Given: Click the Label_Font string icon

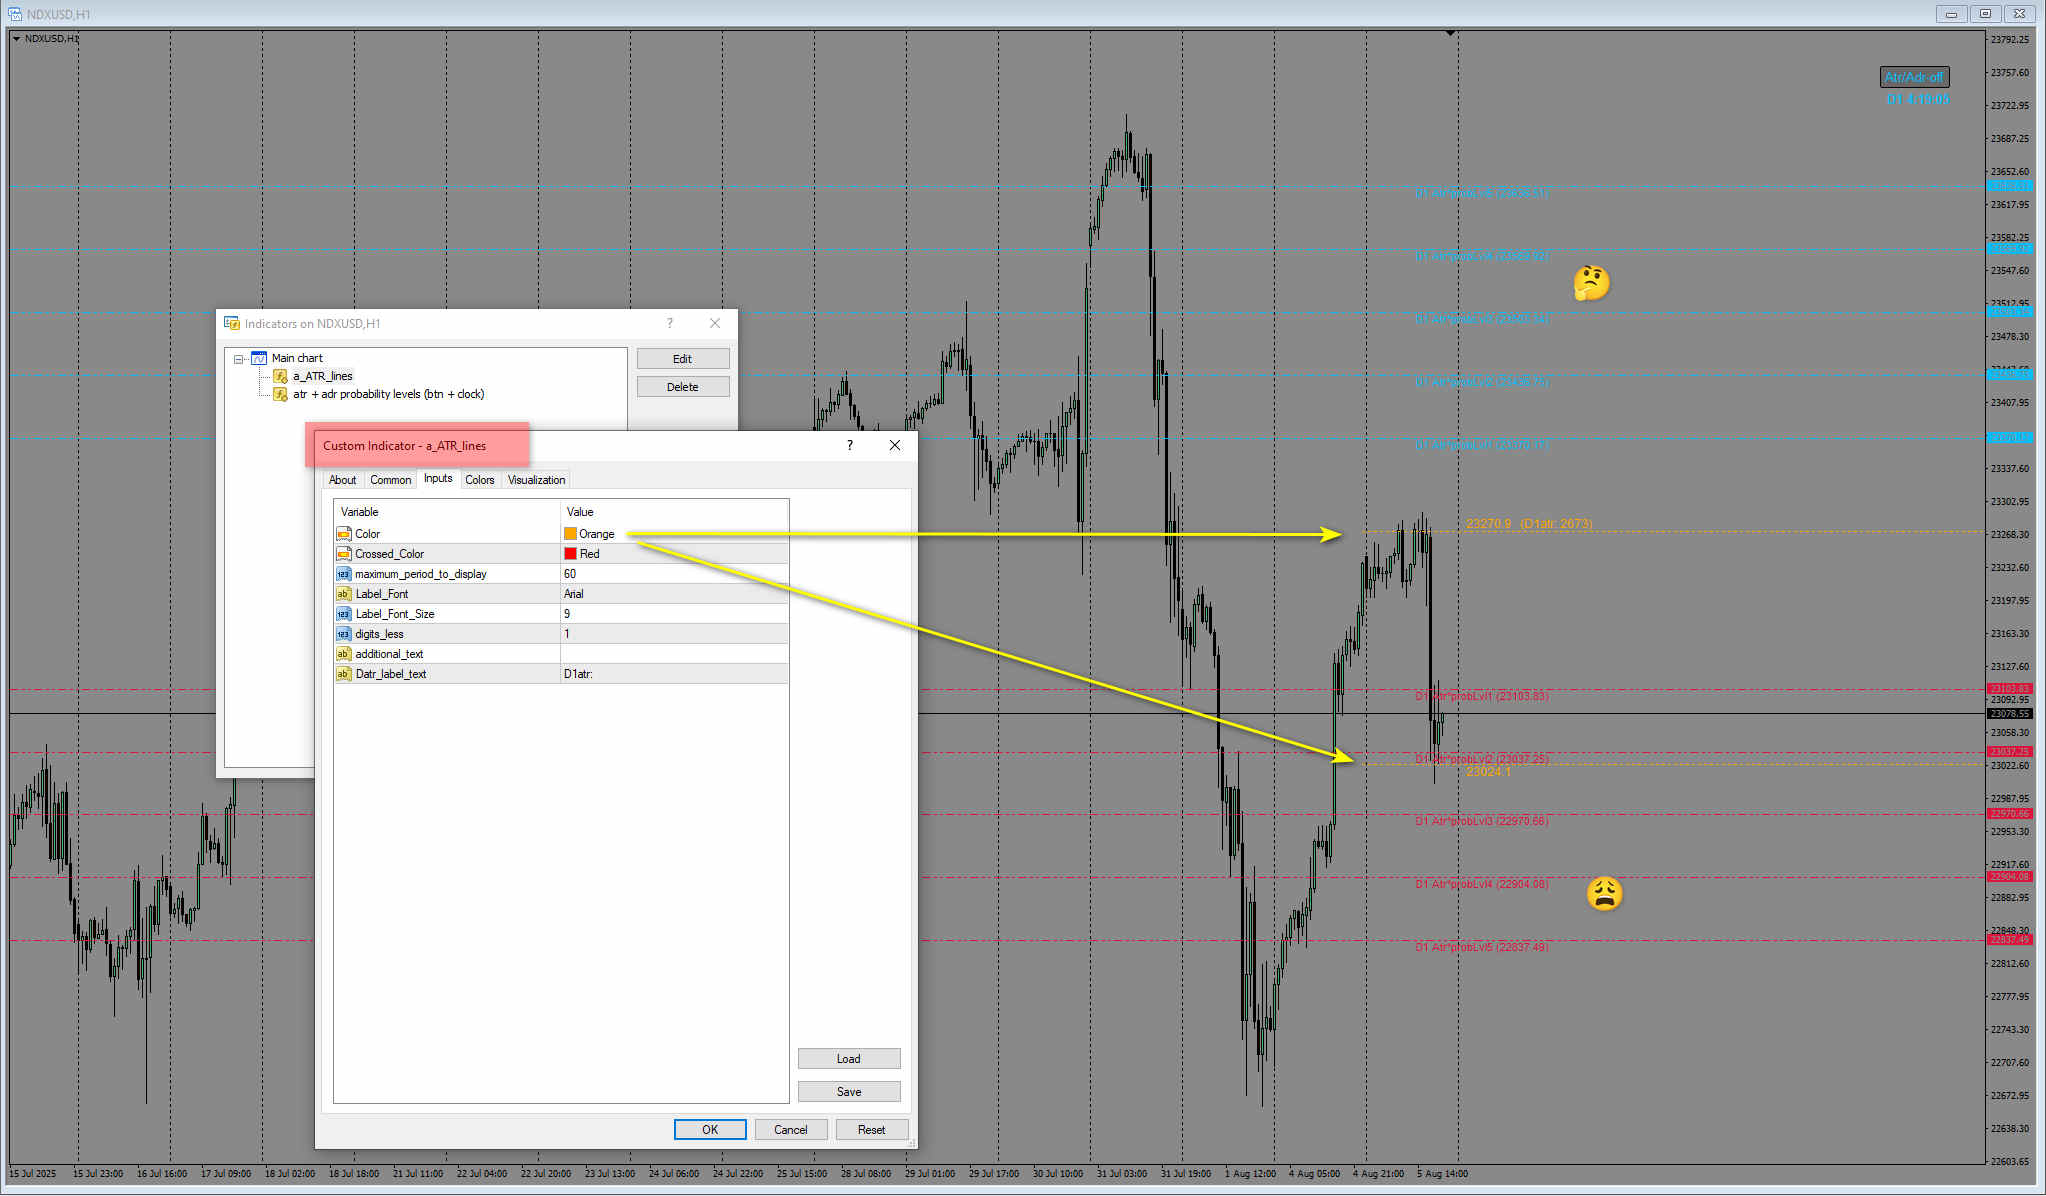Looking at the screenshot, I should tap(344, 594).
